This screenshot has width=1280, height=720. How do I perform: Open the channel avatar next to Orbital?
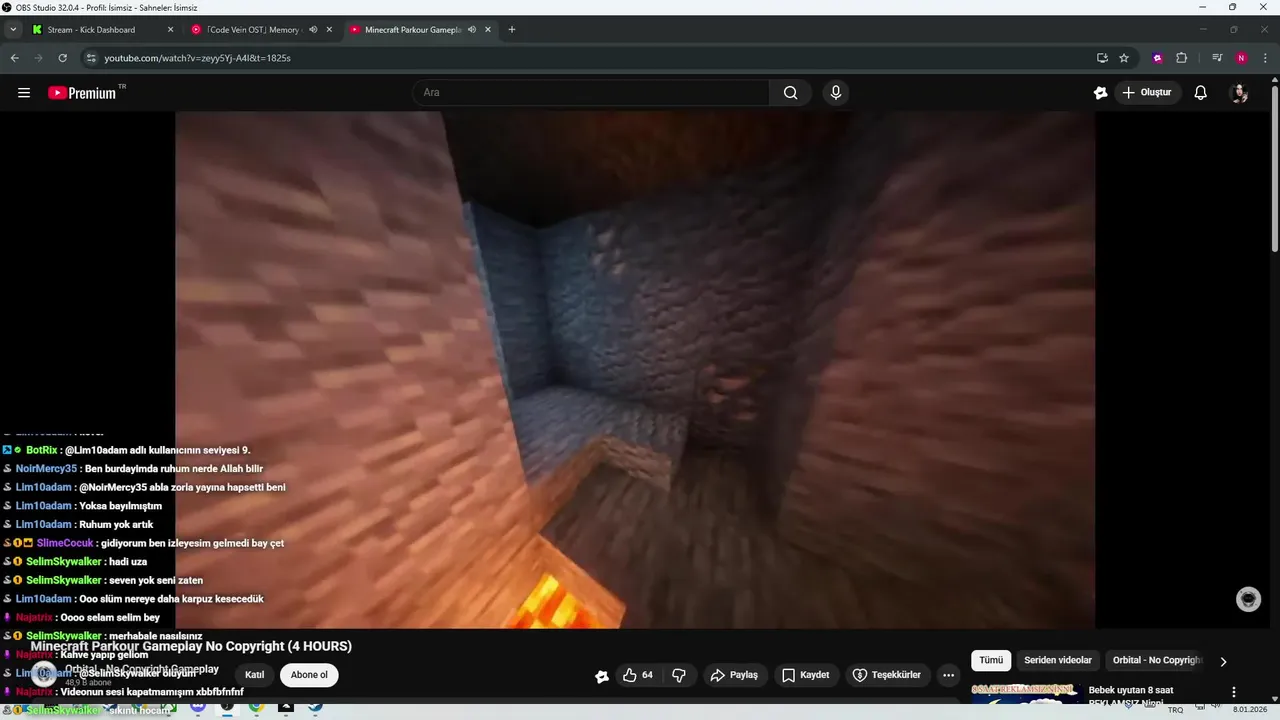point(43,675)
